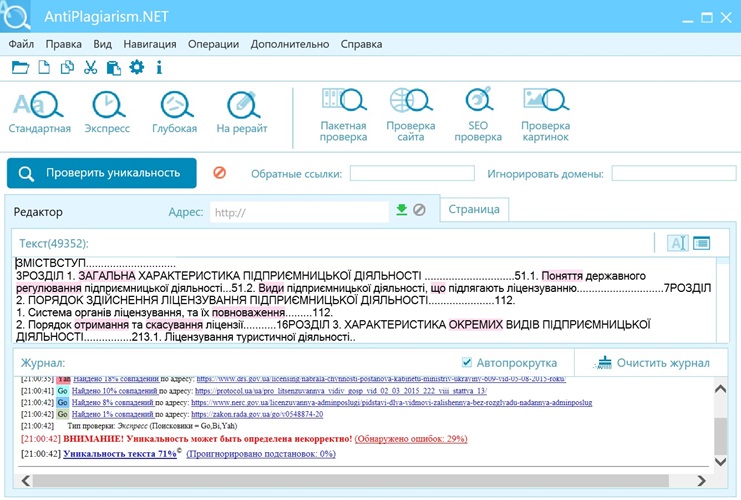The height and width of the screenshot is (500, 741).
Task: Cancel page loading with grey stop icon
Action: pos(419,209)
